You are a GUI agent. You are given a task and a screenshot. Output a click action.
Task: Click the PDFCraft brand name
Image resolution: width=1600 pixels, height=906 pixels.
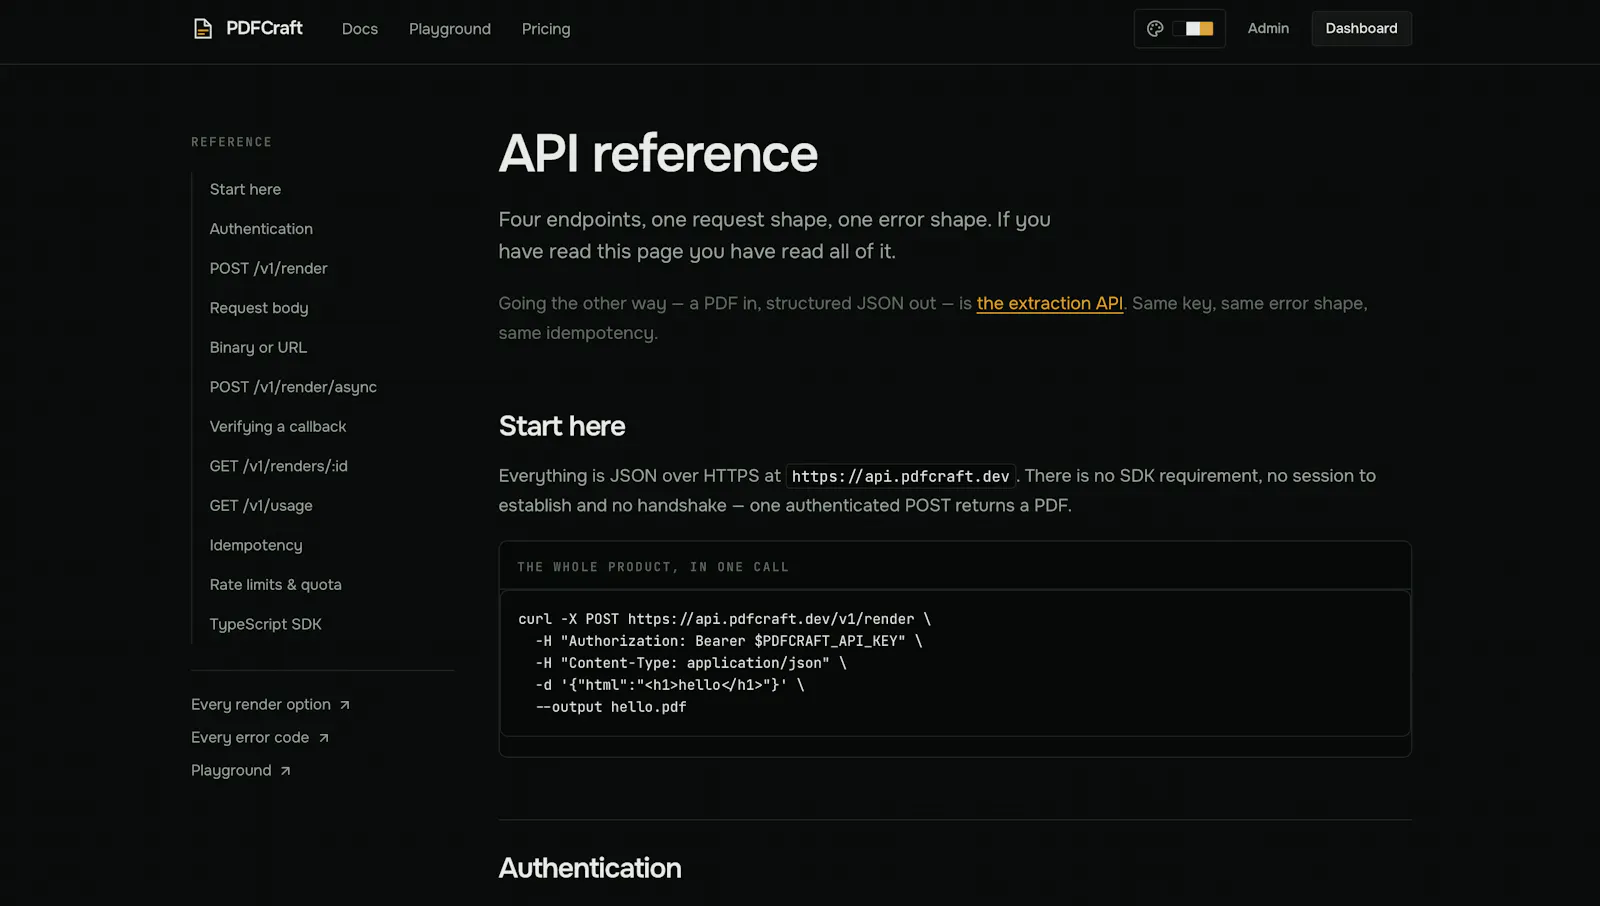point(264,28)
